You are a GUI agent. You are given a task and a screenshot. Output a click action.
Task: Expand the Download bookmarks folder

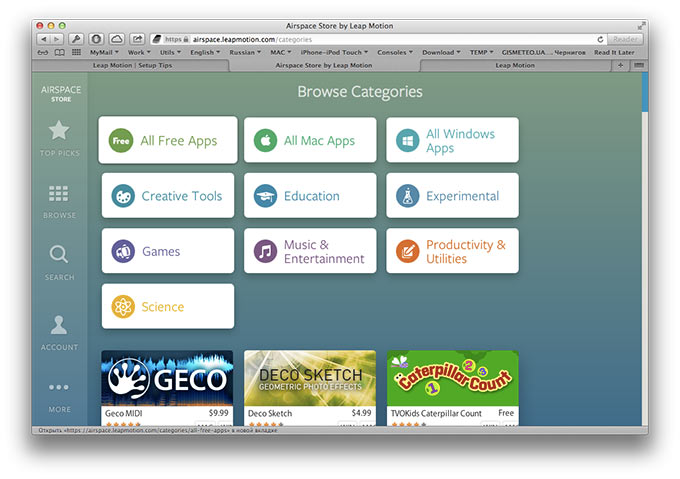click(441, 52)
